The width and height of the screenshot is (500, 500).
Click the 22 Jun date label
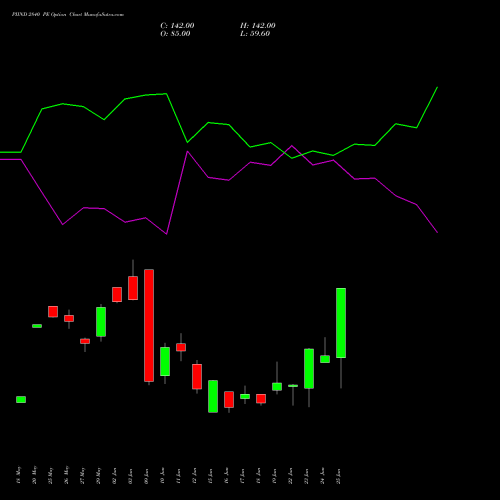coord(290,476)
